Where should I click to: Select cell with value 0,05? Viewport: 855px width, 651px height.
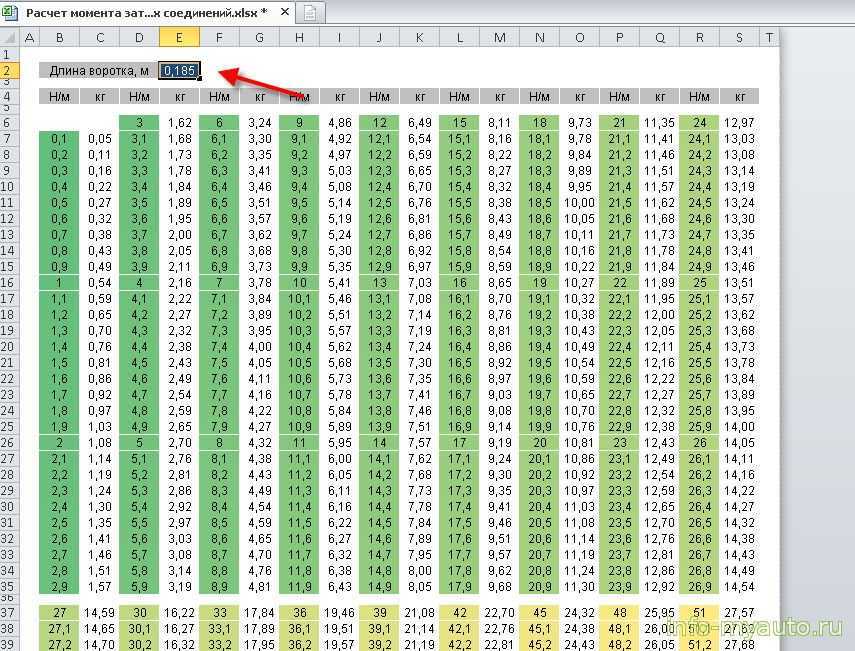(100, 139)
